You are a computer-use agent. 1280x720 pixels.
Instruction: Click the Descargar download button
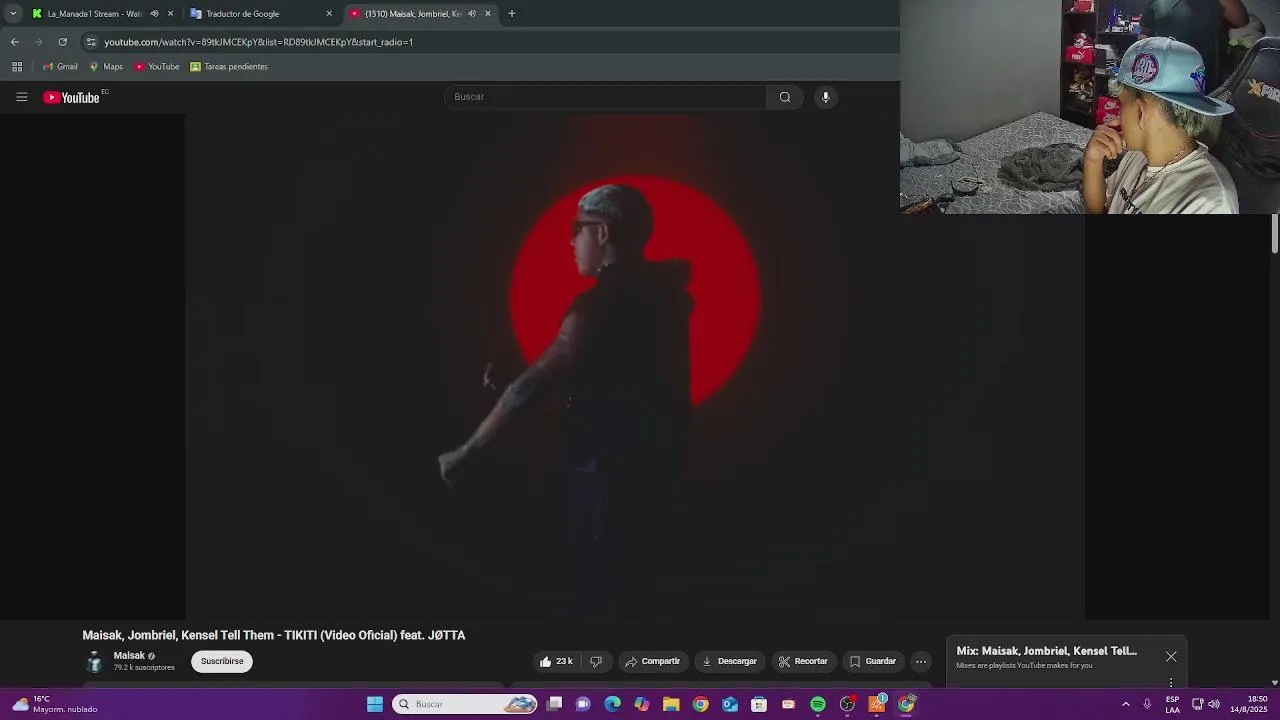(x=729, y=661)
